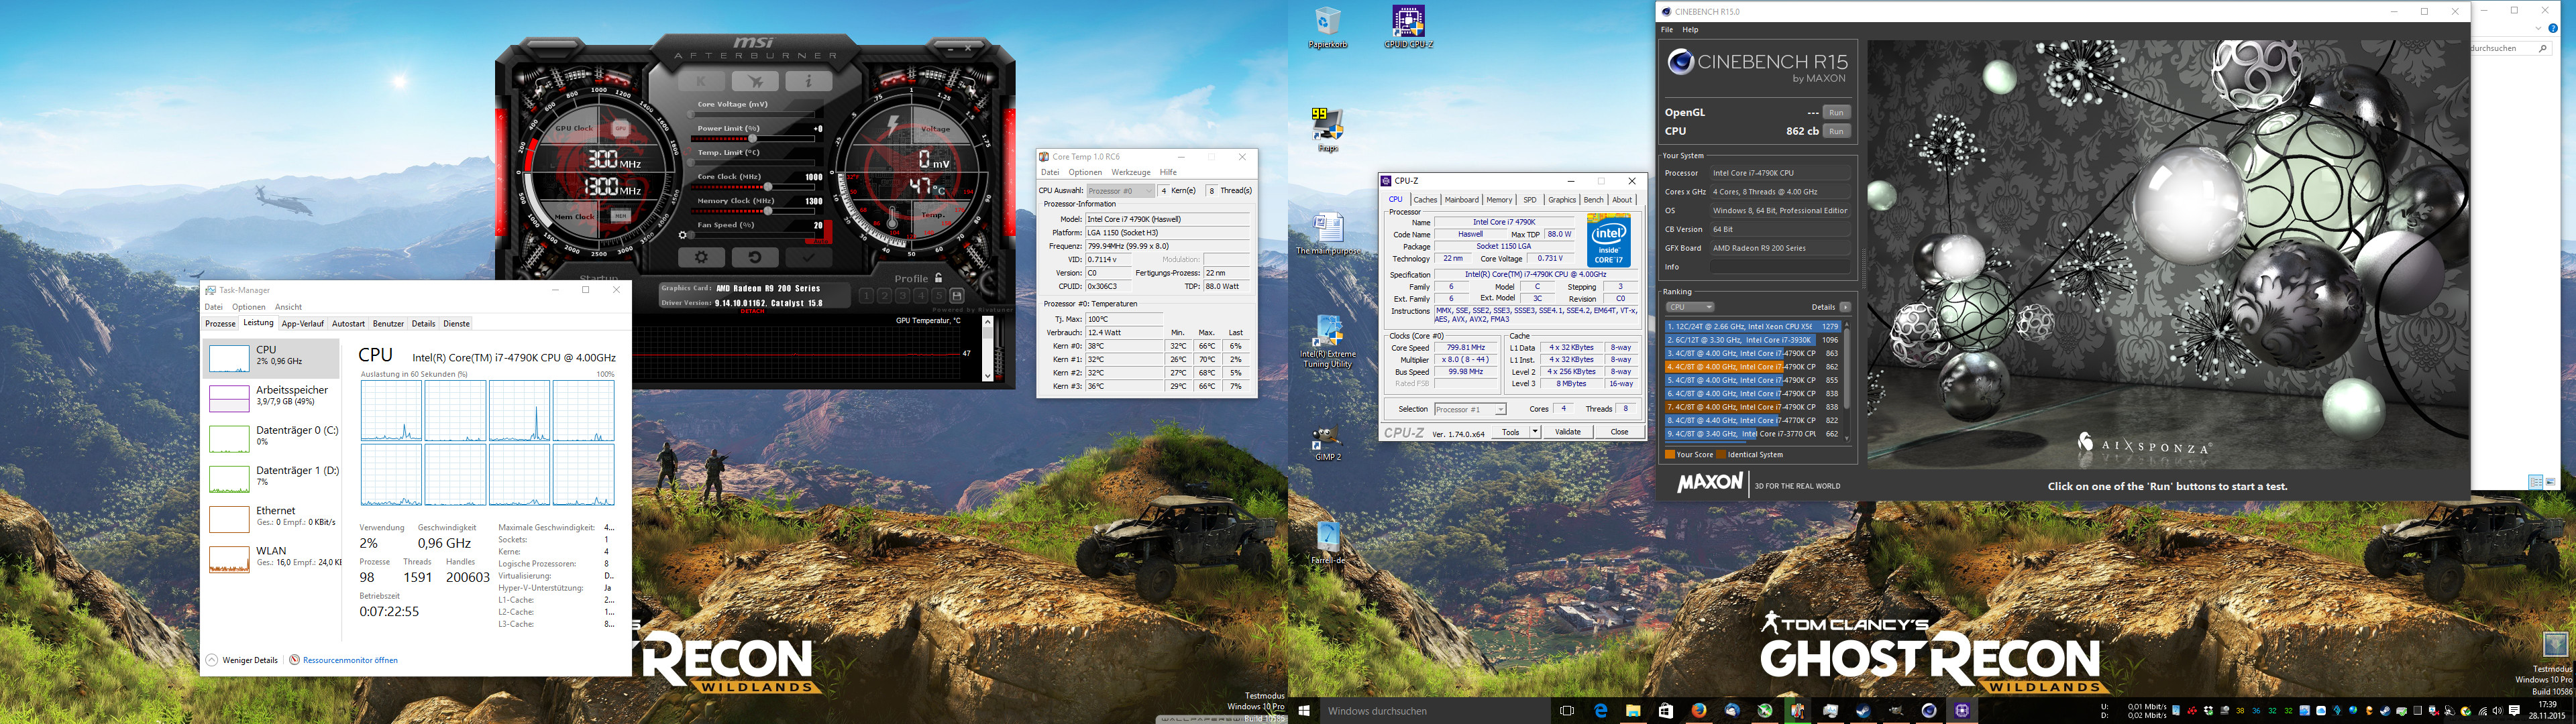2576x724 pixels.
Task: Adjust the Power Limit slider in Afterburner
Action: click(x=753, y=139)
